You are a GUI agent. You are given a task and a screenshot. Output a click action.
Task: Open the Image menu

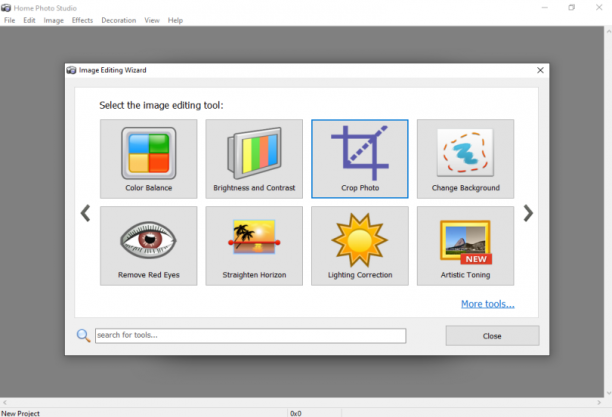(x=53, y=20)
